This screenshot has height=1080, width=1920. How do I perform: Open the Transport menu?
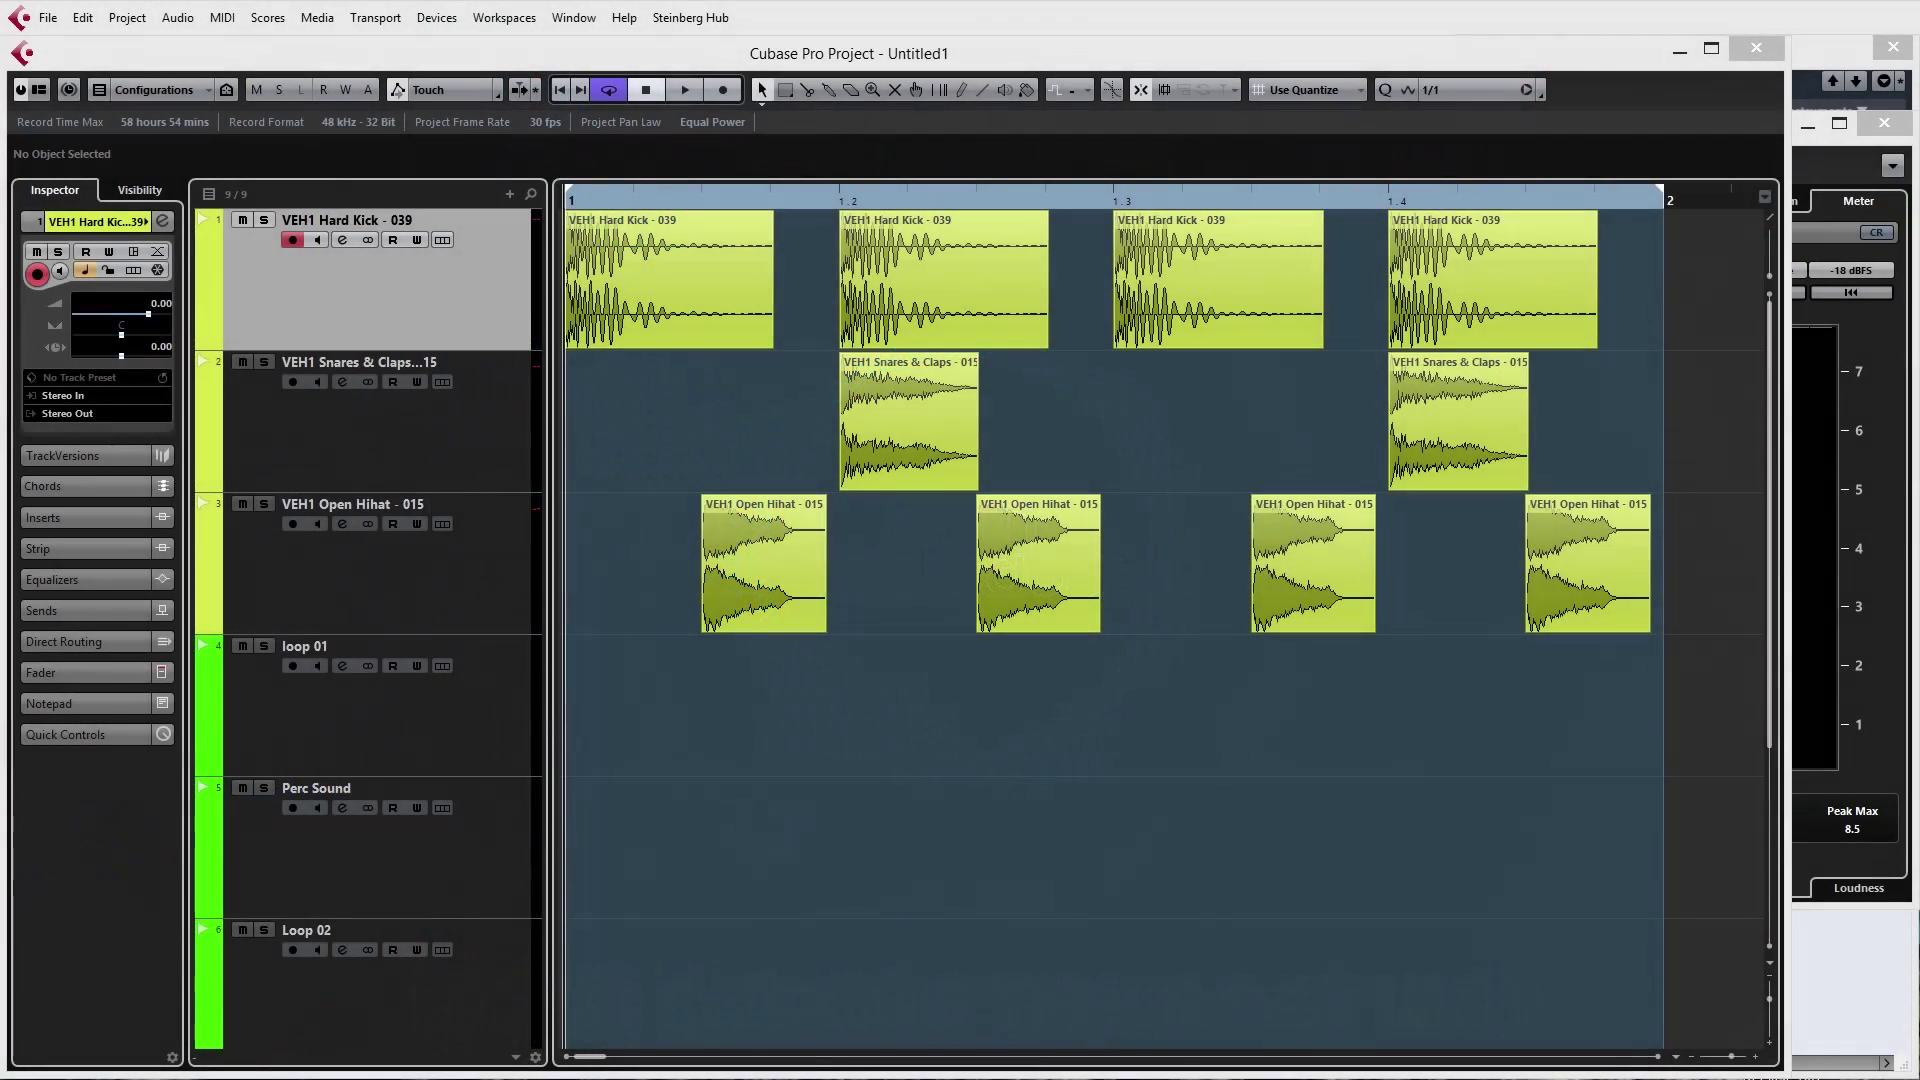[375, 18]
